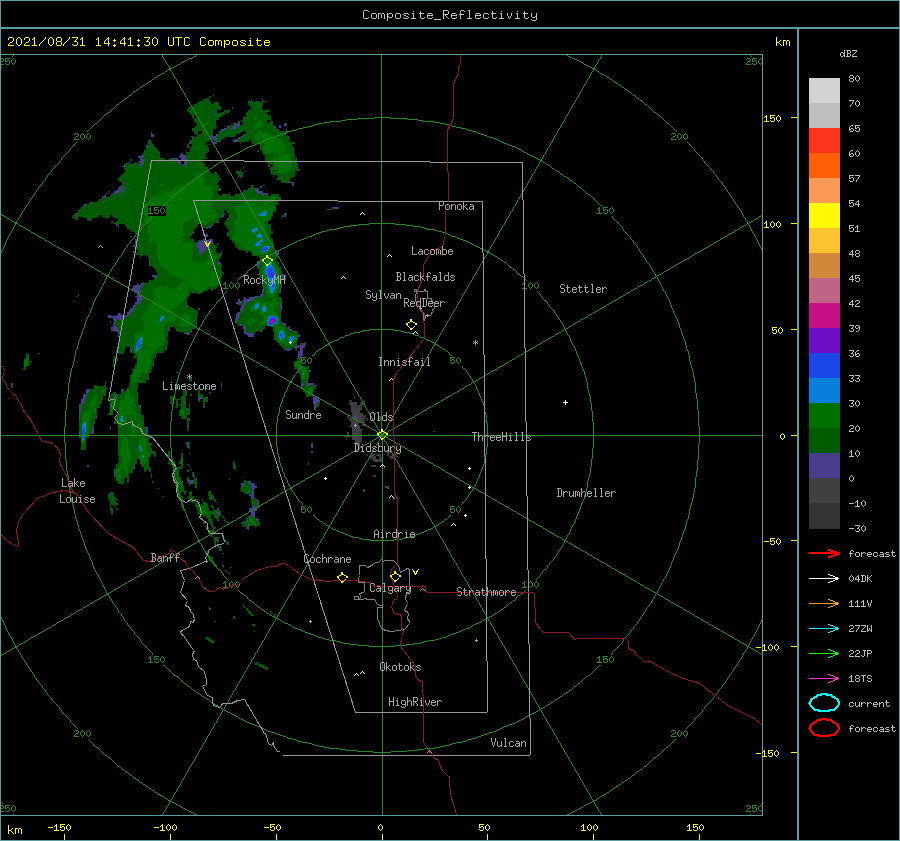Screen dimensions: 900x841
Task: Click the Calgary city label
Action: click(x=390, y=588)
